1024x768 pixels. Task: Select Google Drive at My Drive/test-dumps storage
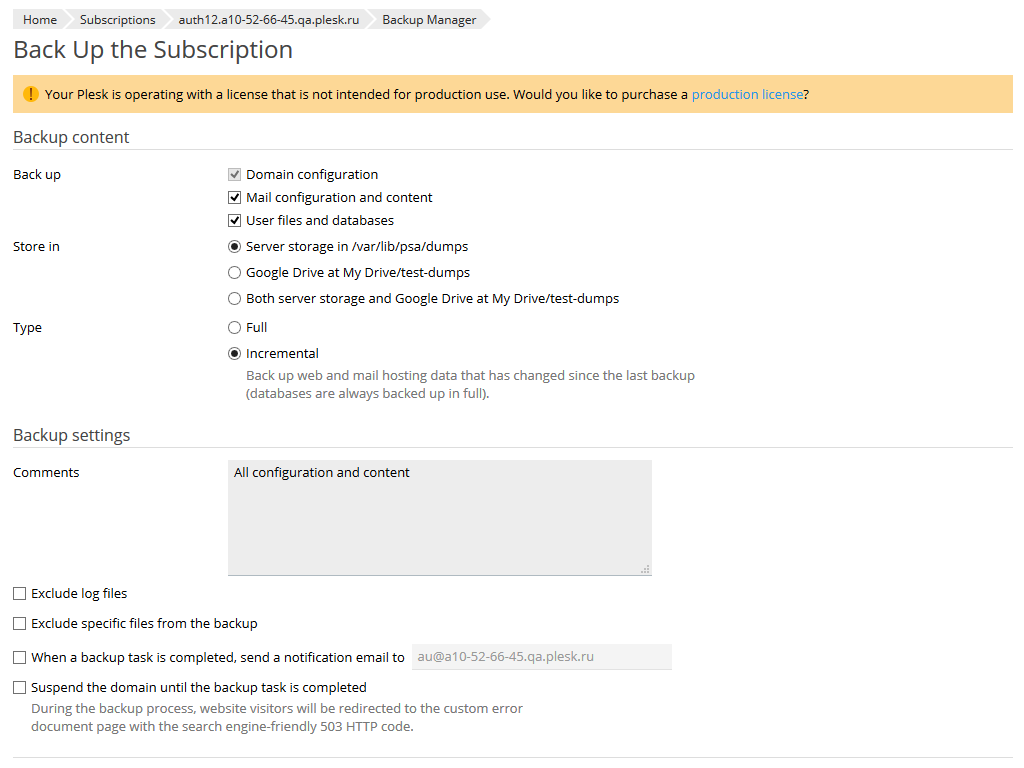(x=234, y=271)
